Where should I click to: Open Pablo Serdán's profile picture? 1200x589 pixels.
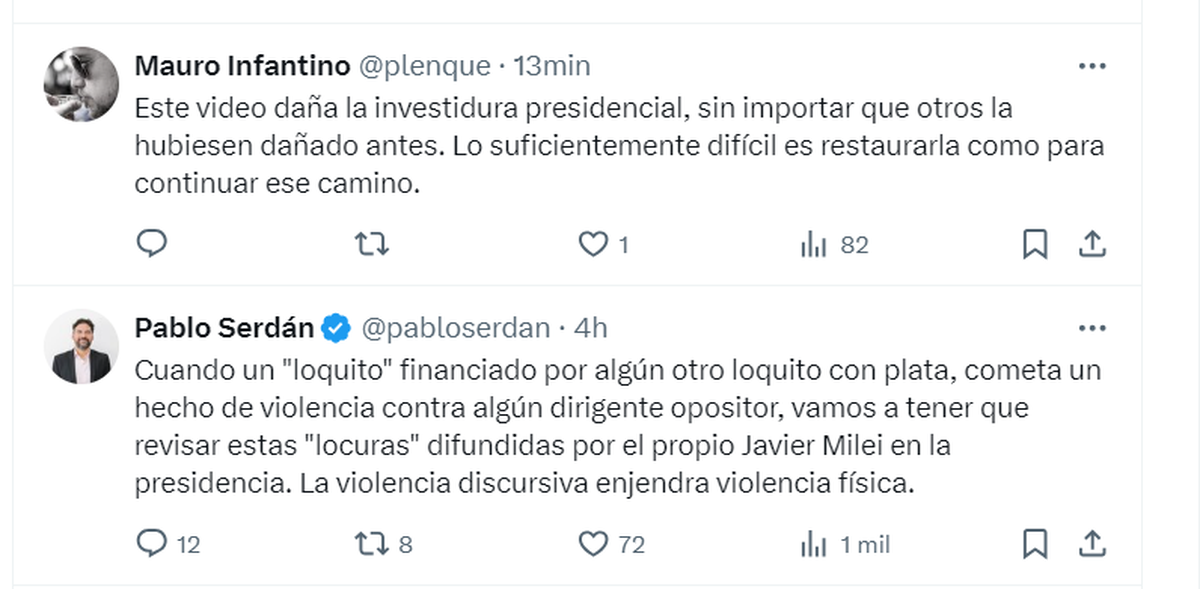click(x=82, y=346)
